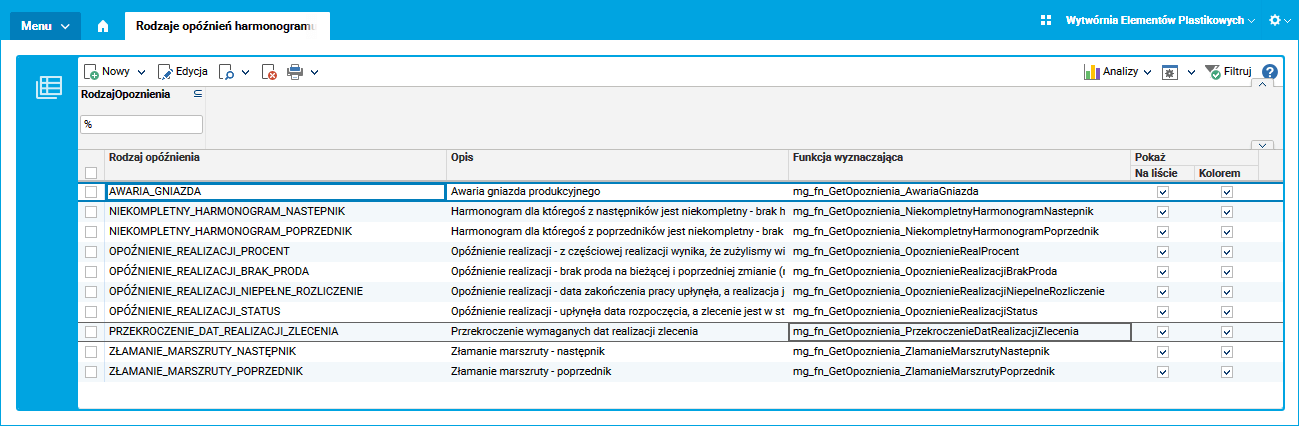Viewport: 1299px width, 426px height.
Task: Select the NIEKOMPLETNY_HARMONOGRAM_POPRZEDNIK cell
Action: [x=275, y=232]
